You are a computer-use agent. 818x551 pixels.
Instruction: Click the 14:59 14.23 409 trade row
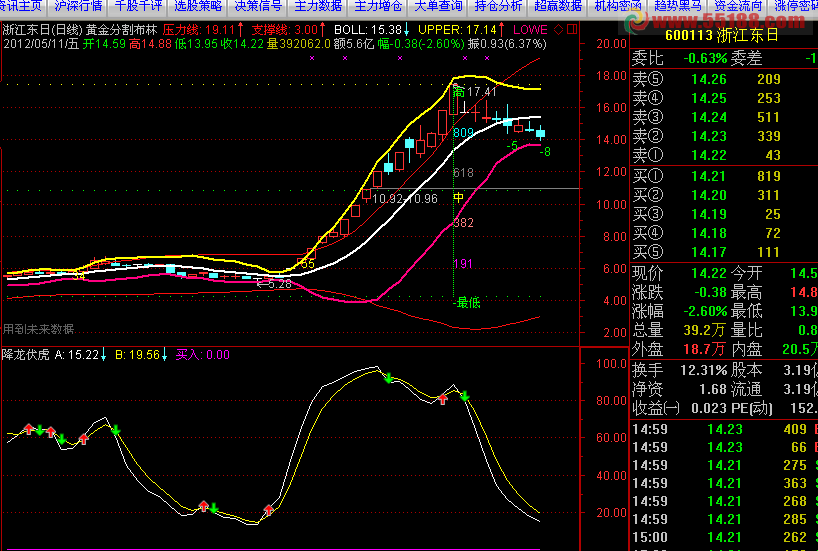tap(724, 429)
